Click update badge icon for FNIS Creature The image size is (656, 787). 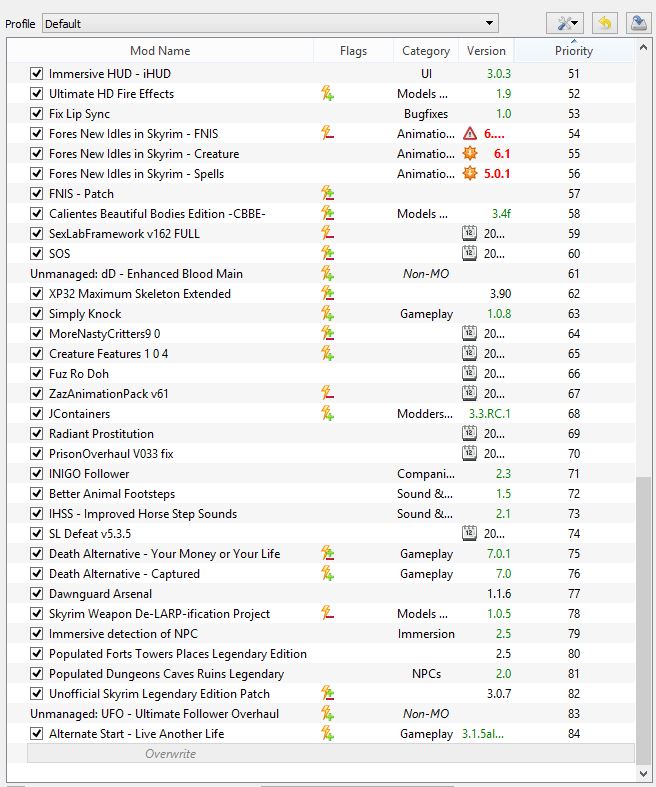[470, 154]
